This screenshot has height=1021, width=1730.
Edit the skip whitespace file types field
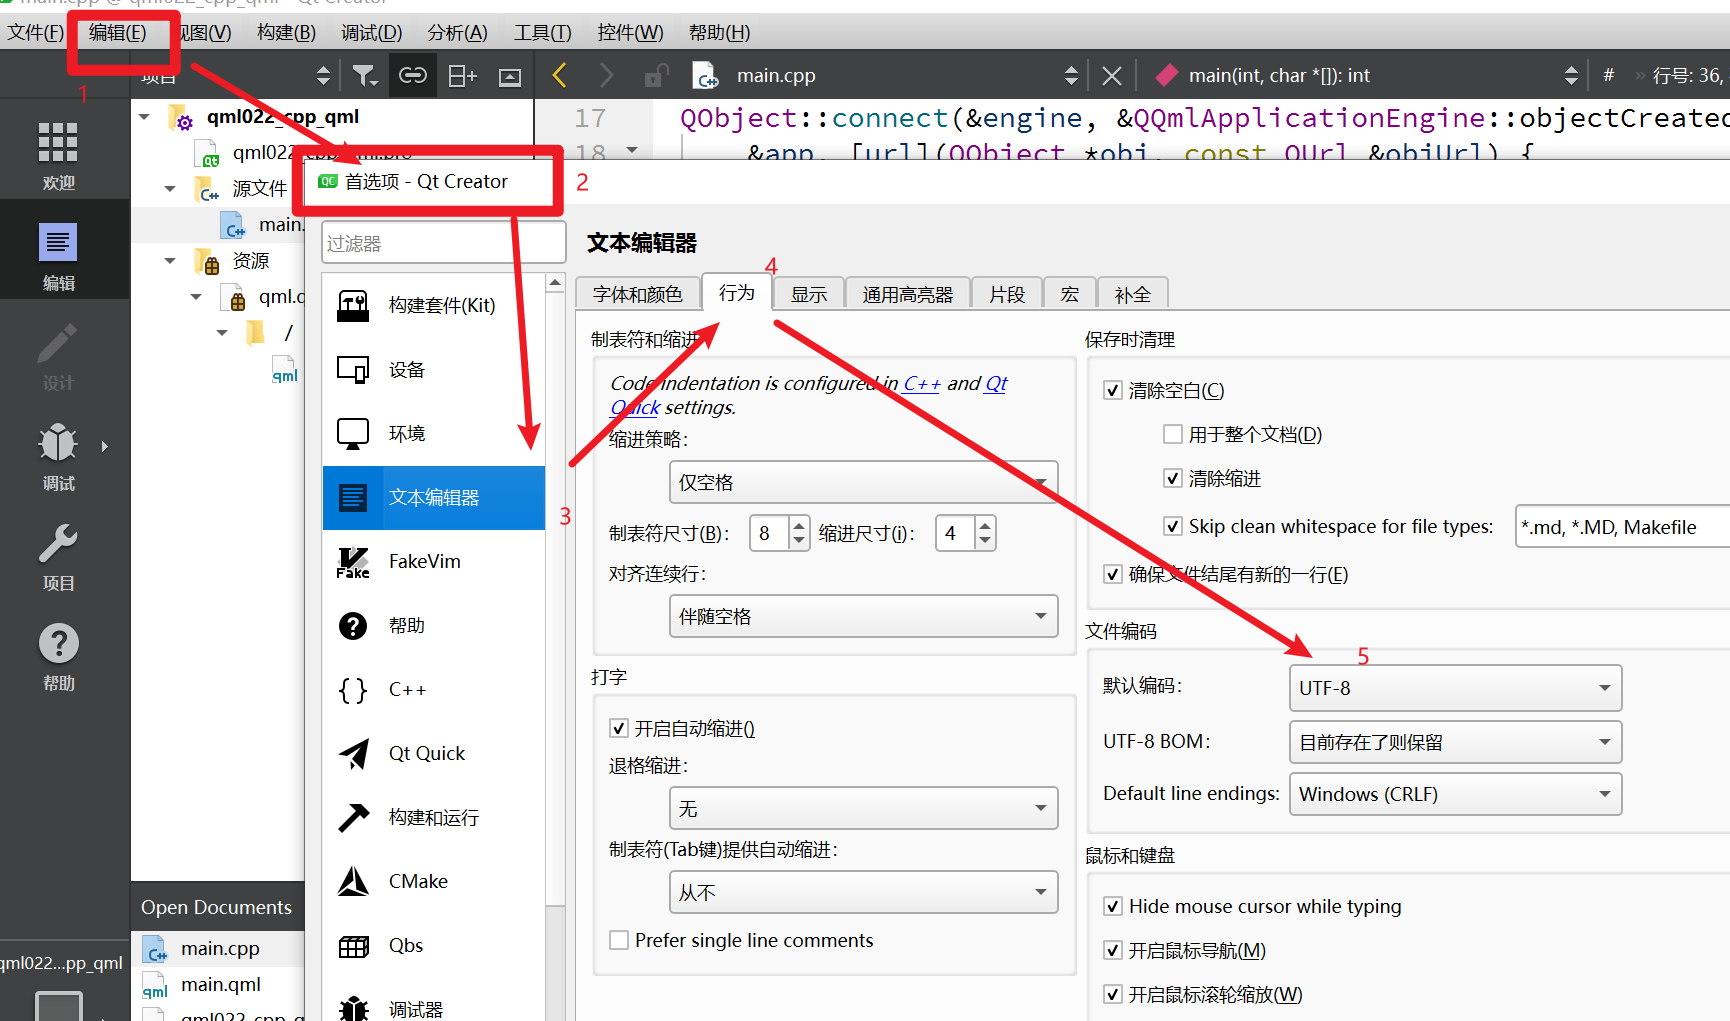pos(1622,527)
